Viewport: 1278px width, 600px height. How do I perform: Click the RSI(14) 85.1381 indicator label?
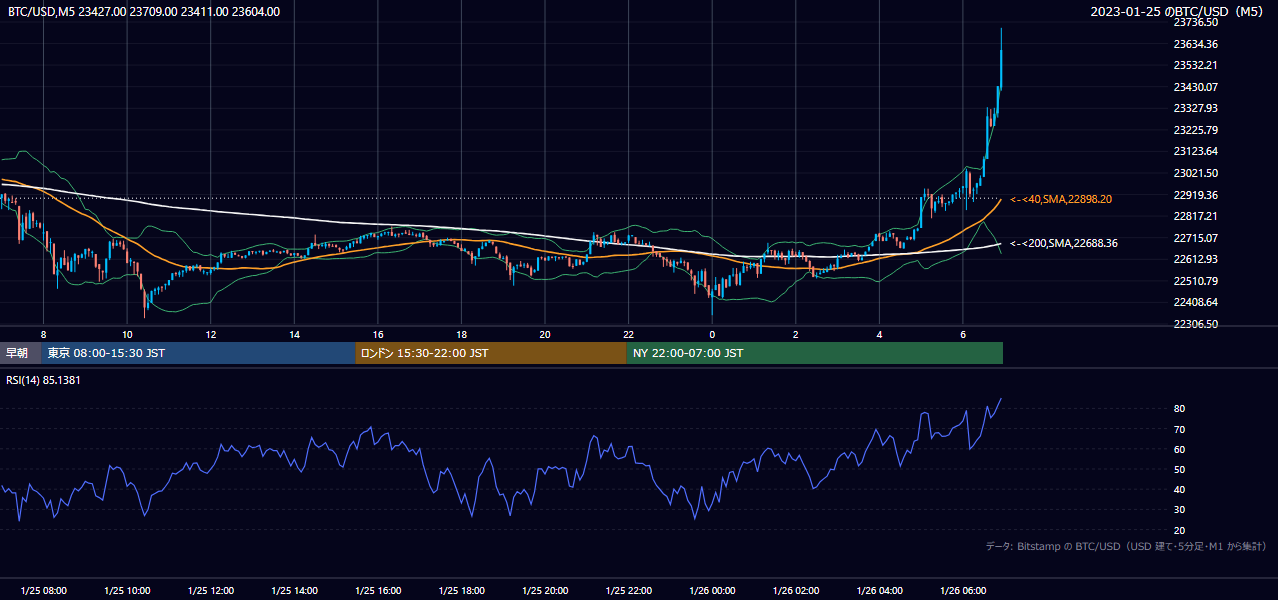click(x=44, y=381)
